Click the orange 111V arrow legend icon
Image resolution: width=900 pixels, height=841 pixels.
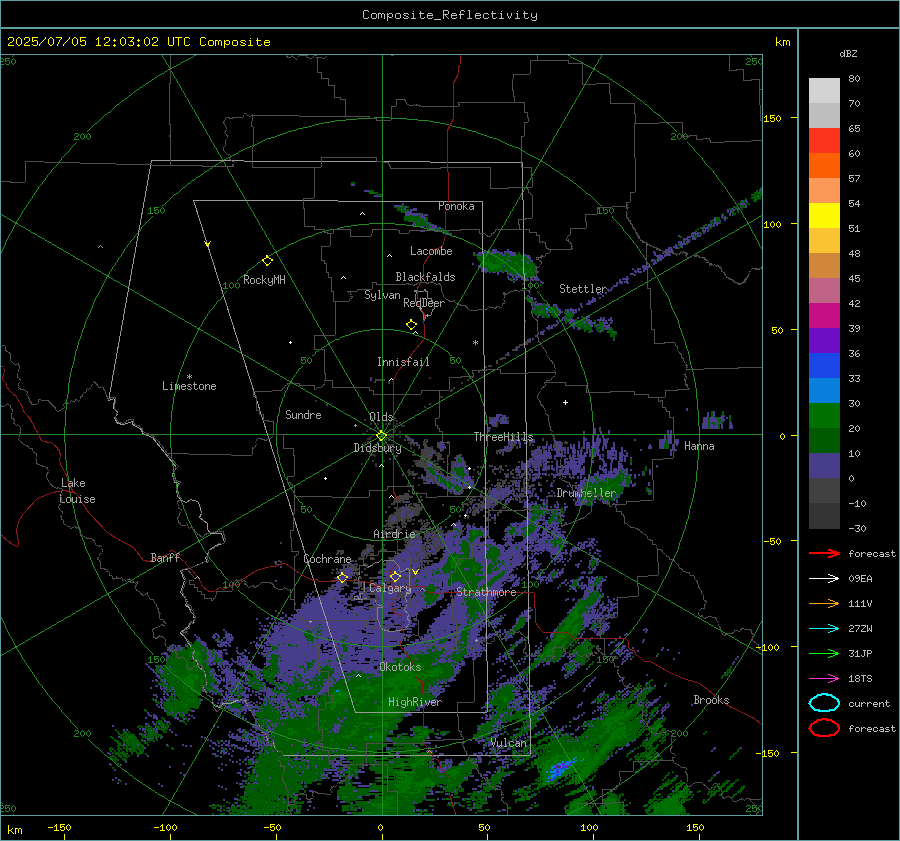[x=824, y=603]
